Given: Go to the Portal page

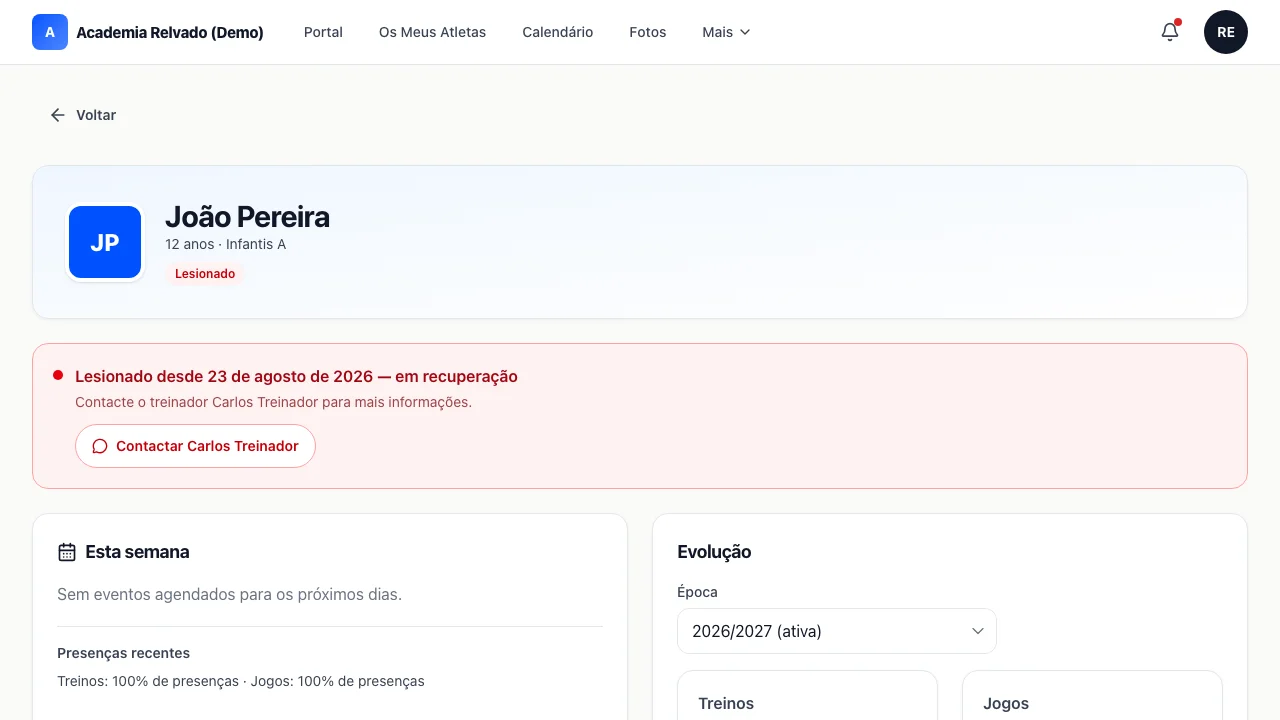Looking at the screenshot, I should click(323, 32).
